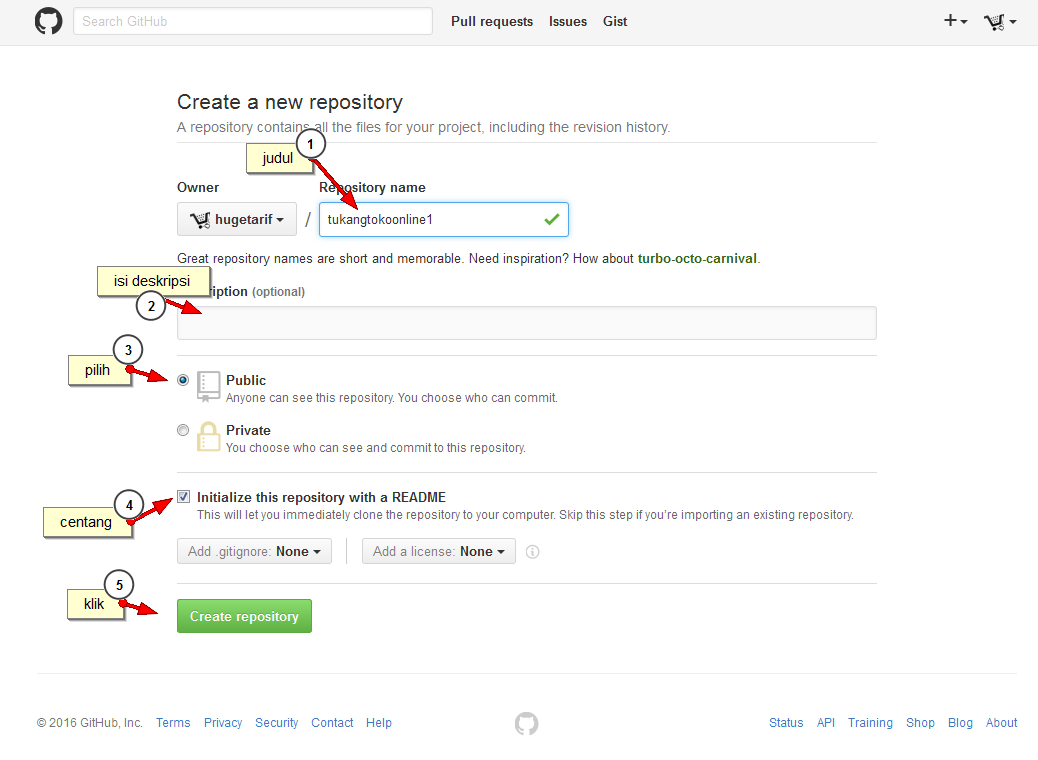Viewport: 1038px width, 760px height.
Task: Click the Public repository book icon
Action: [x=208, y=386]
